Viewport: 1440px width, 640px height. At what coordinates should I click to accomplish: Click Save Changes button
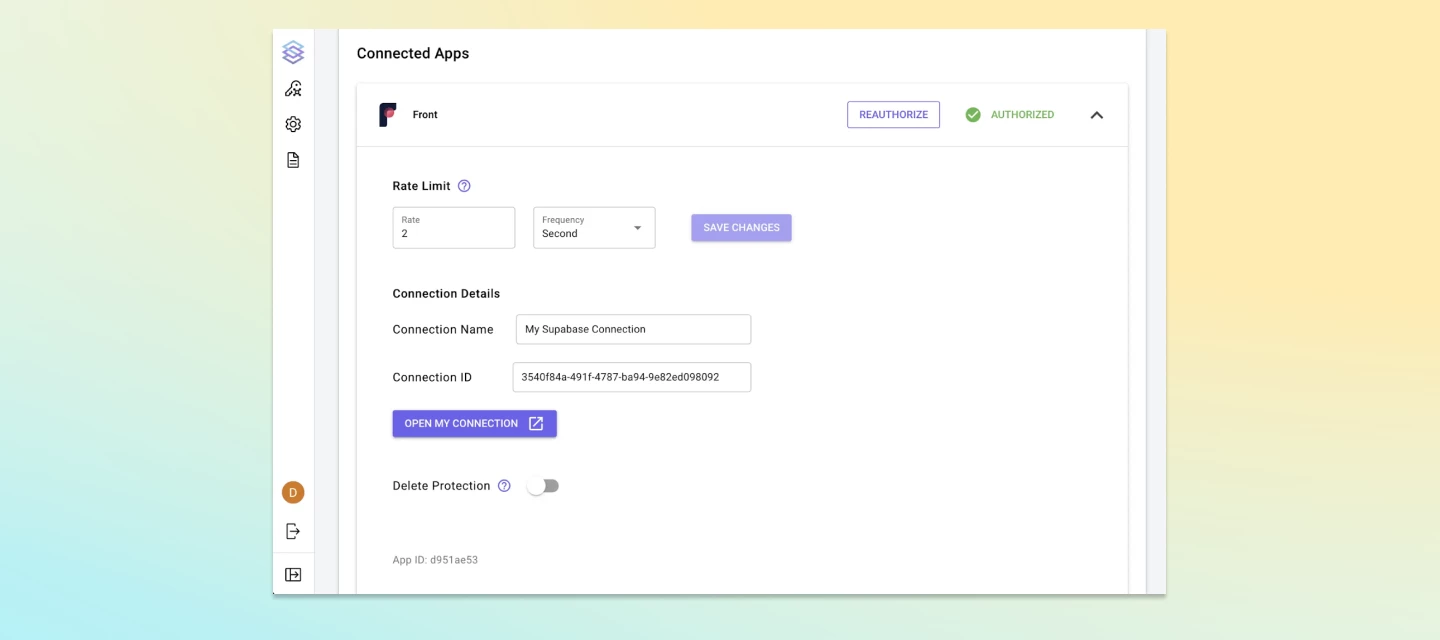click(x=741, y=228)
